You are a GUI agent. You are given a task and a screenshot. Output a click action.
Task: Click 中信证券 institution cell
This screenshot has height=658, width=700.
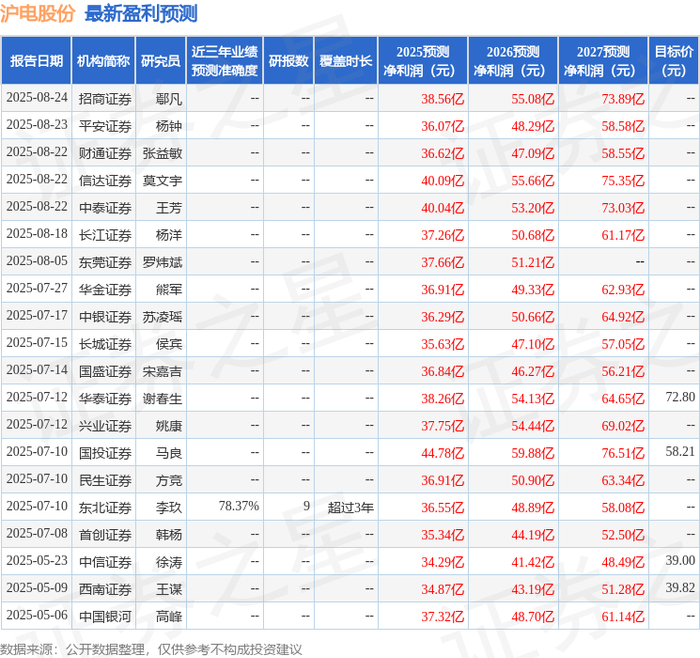tap(105, 562)
